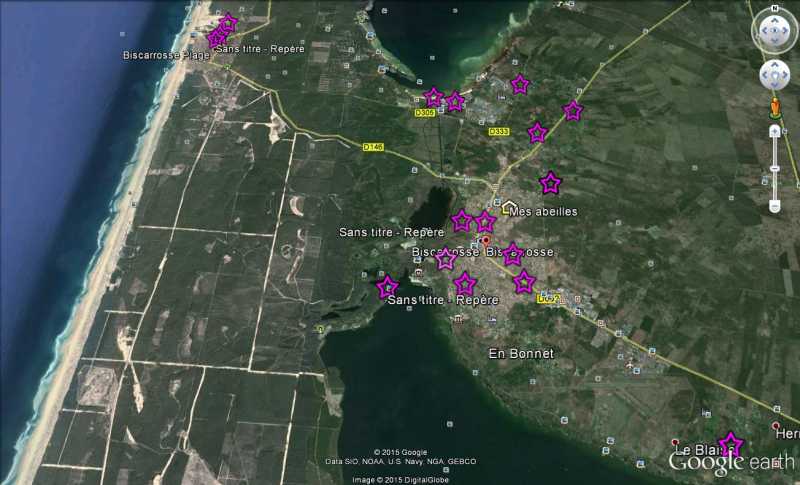Pan left using the Move joystick arrow

point(764,75)
